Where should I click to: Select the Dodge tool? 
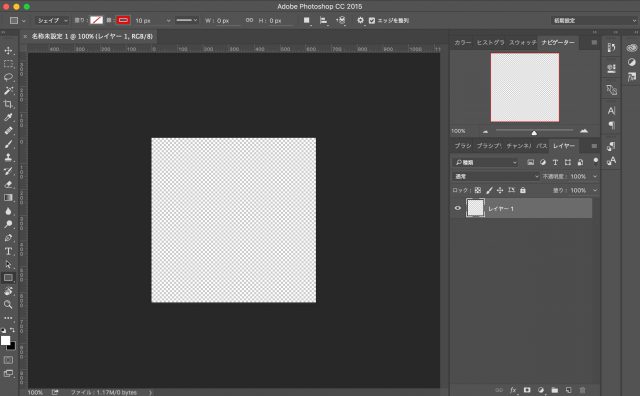(x=8, y=224)
